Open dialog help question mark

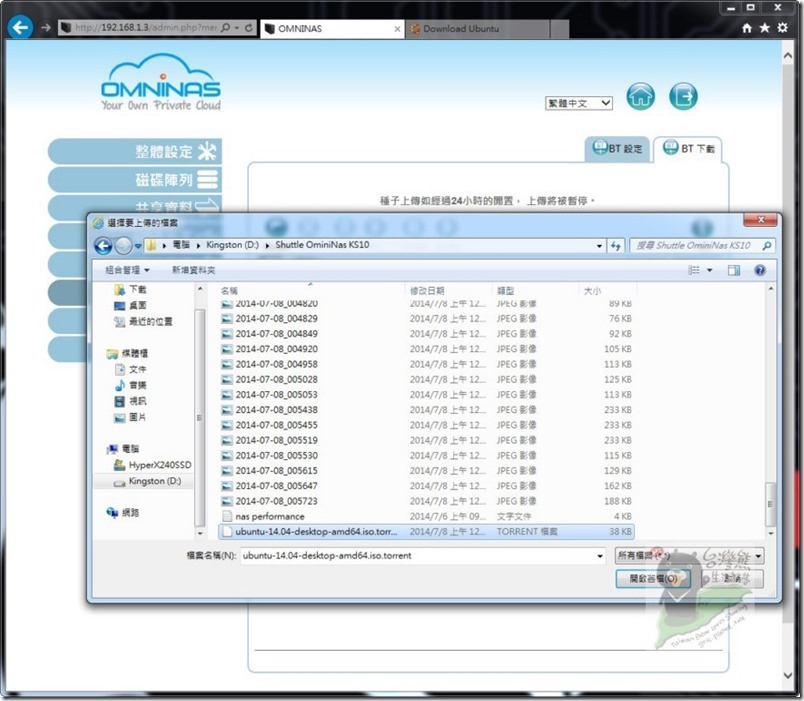coord(760,270)
